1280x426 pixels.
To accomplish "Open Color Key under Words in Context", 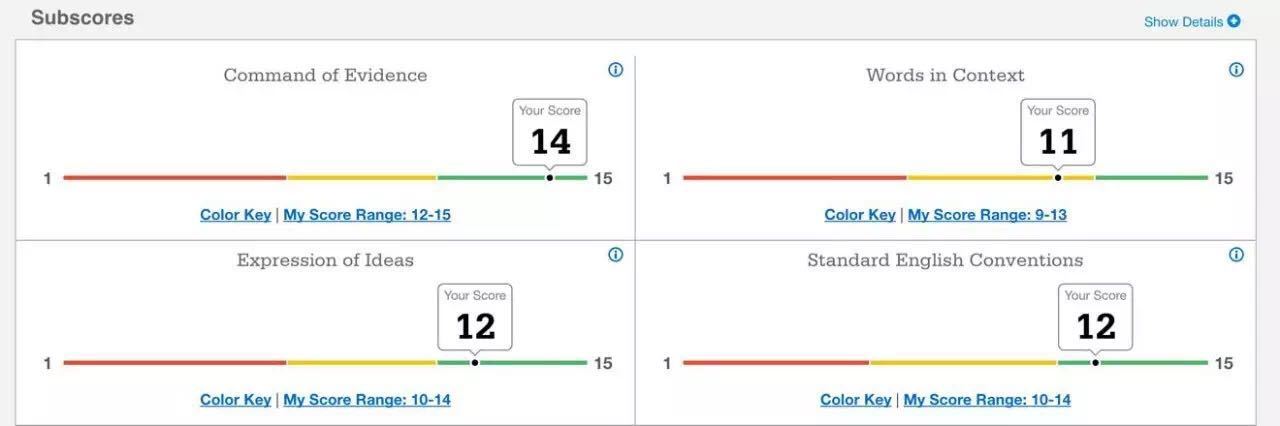I will [x=859, y=215].
